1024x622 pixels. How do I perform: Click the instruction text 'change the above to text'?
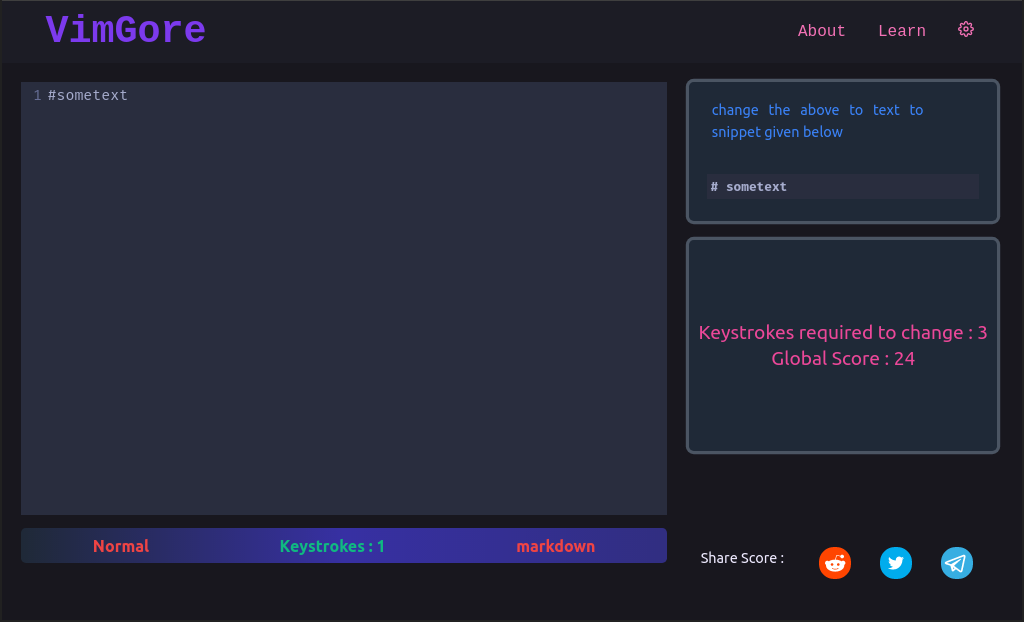[x=805, y=110]
